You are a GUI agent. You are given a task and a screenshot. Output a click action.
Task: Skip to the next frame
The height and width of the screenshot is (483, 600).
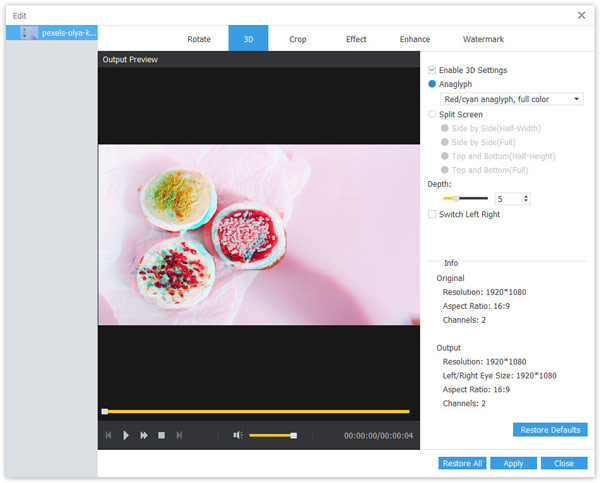pos(179,435)
